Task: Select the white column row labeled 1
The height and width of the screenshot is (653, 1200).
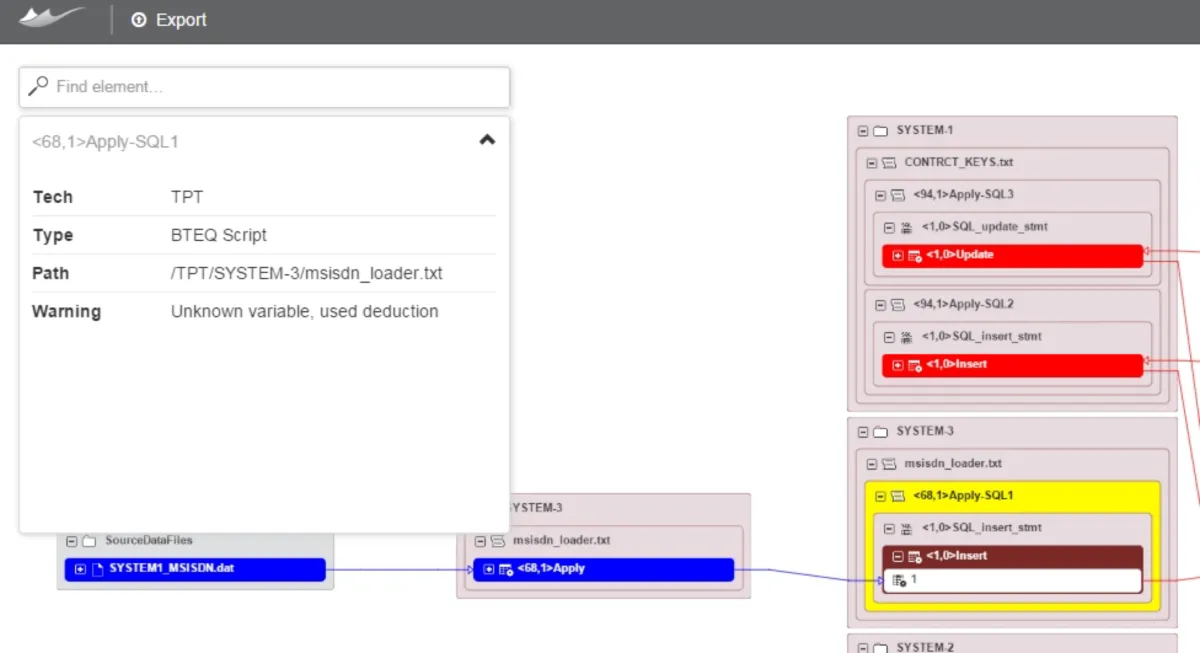Action: pyautogui.click(x=1013, y=581)
